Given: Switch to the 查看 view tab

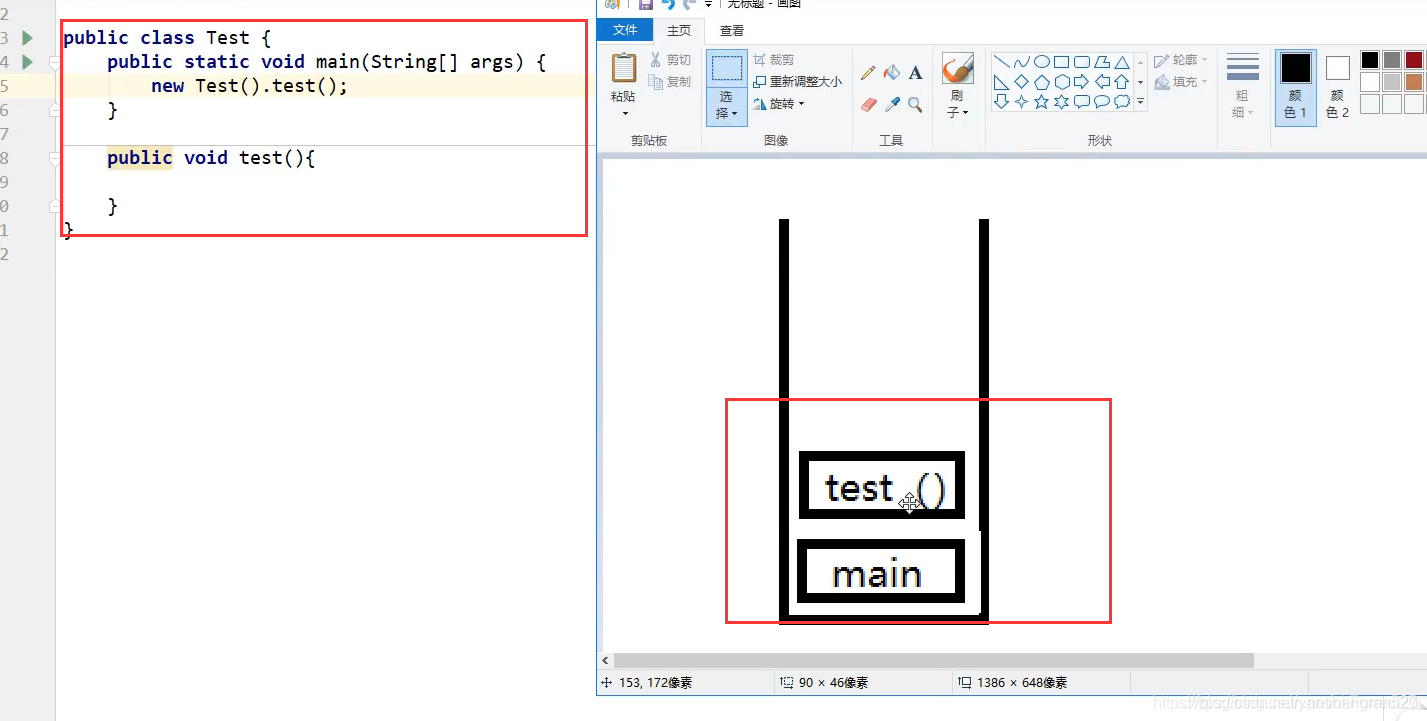Looking at the screenshot, I should [731, 31].
